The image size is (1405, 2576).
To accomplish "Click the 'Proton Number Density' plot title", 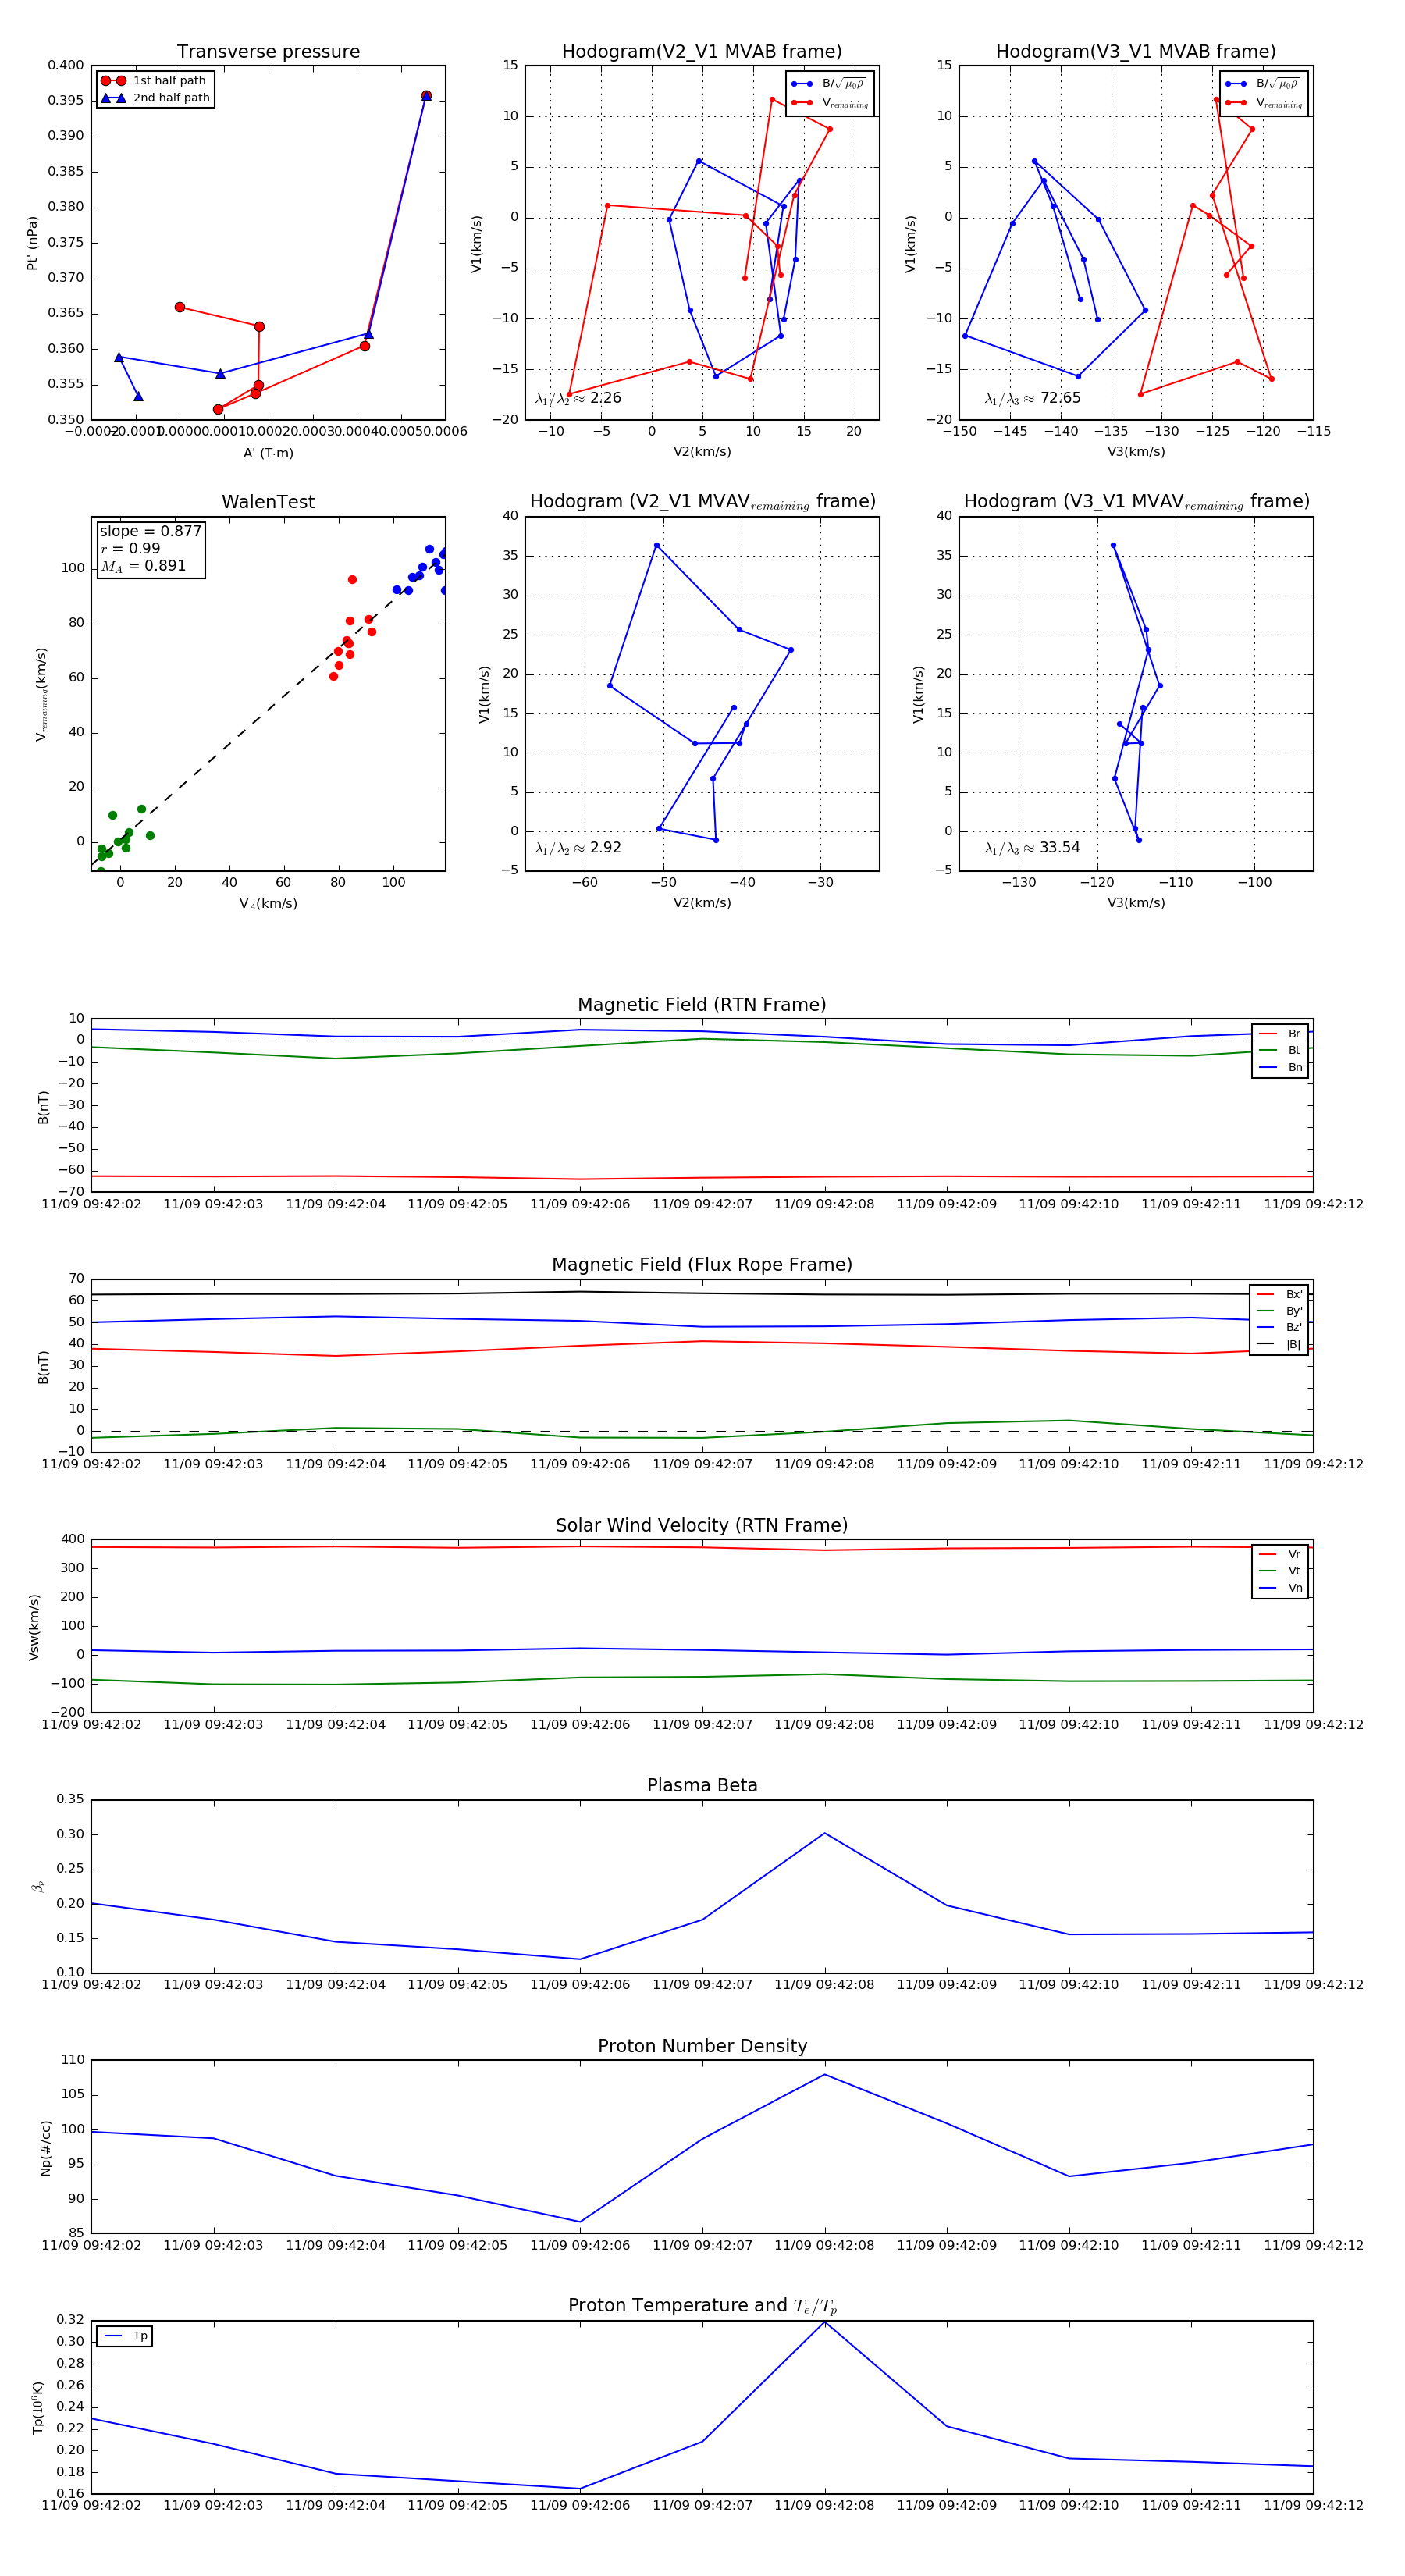I will (x=702, y=2046).
